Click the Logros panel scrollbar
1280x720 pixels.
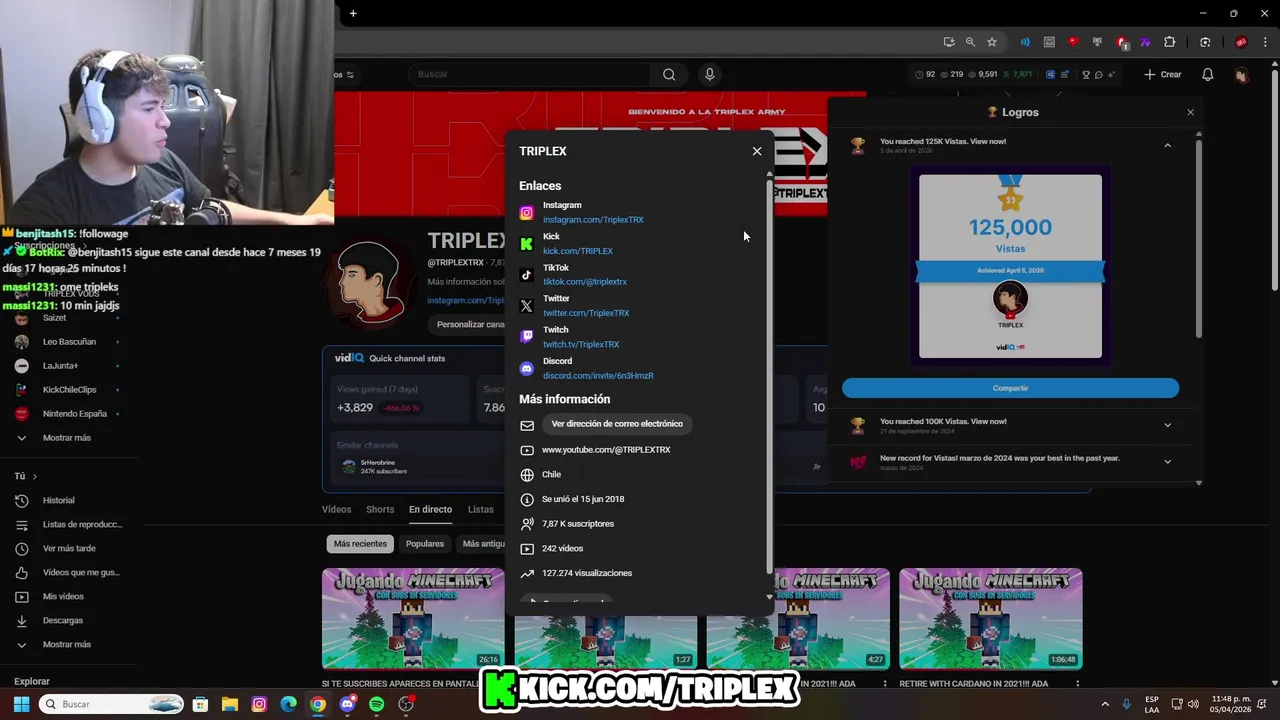(1198, 238)
